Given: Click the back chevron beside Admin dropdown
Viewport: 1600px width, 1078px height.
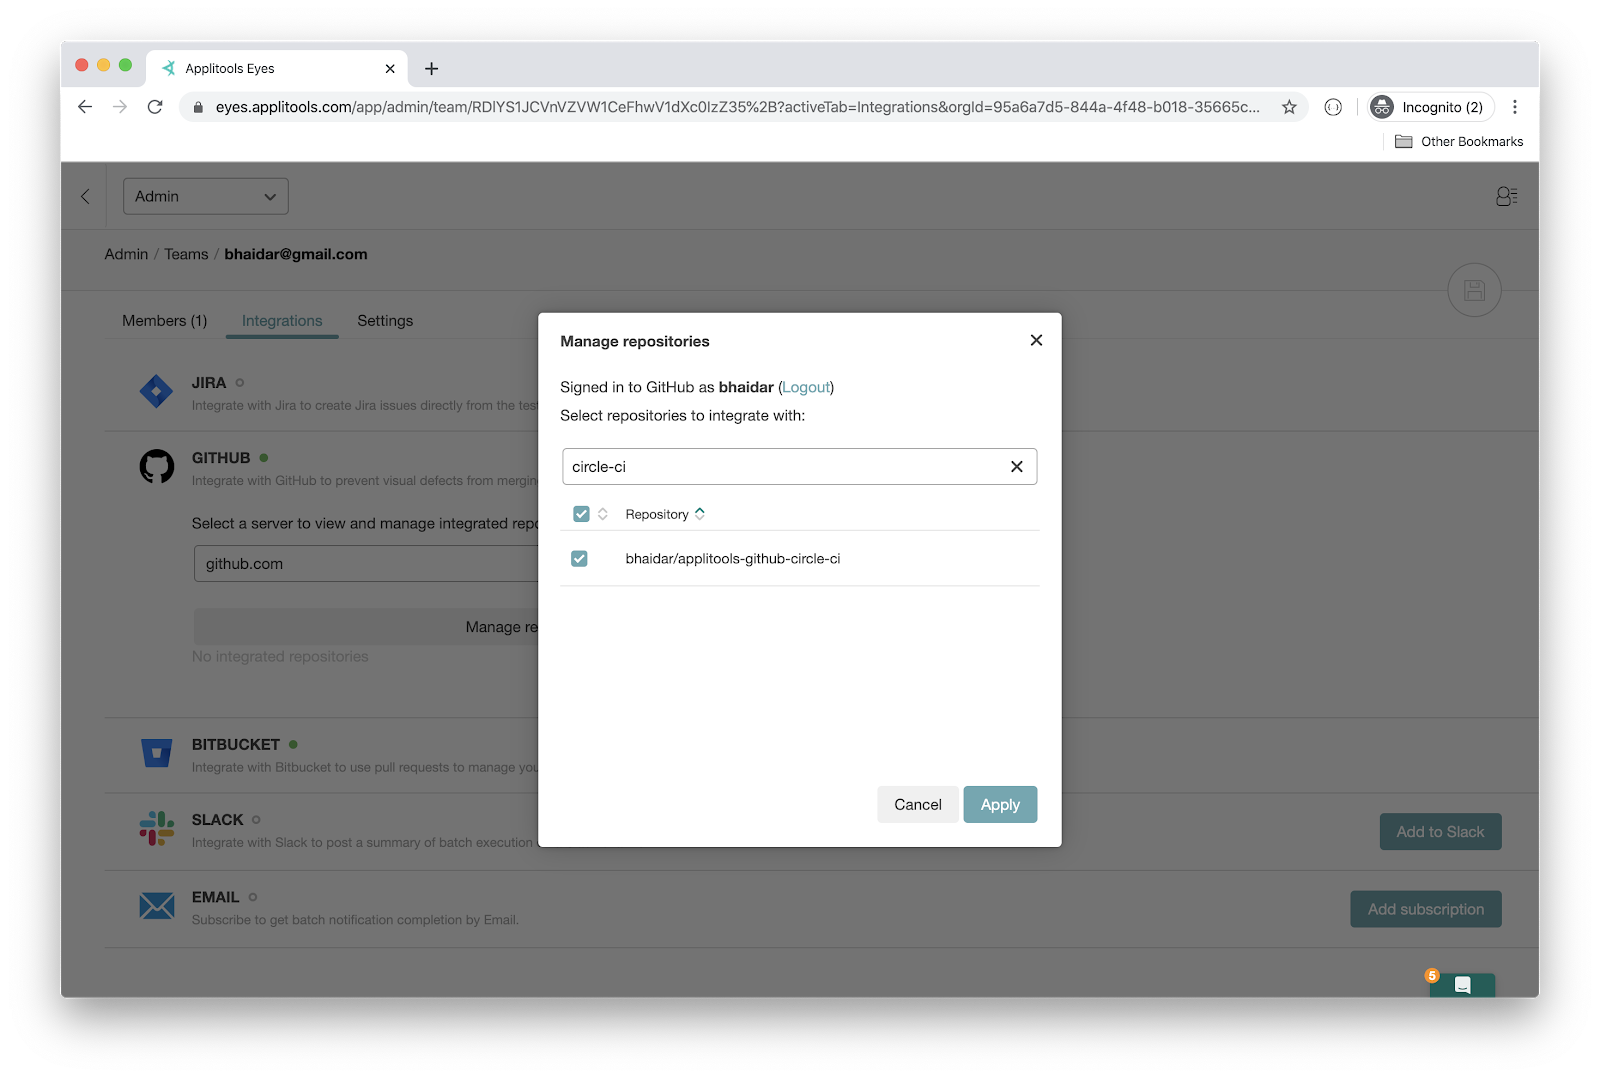Looking at the screenshot, I should click(86, 197).
